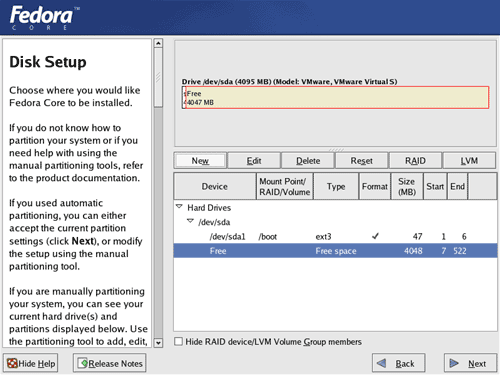Click the ext3 type cell
The image size is (500, 375).
point(323,237)
